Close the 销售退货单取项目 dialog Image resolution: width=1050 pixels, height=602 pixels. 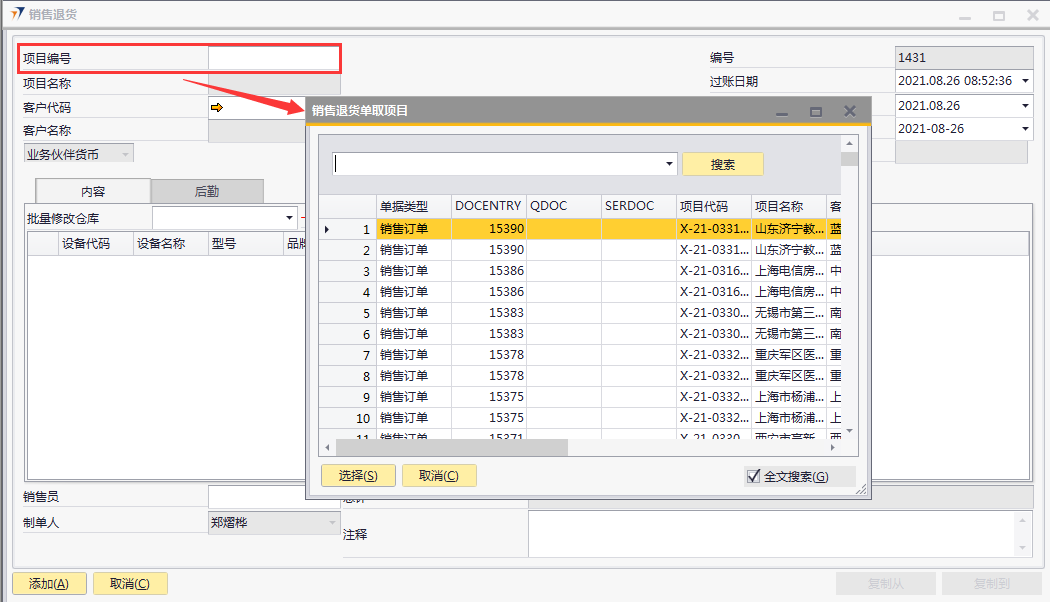pos(850,111)
